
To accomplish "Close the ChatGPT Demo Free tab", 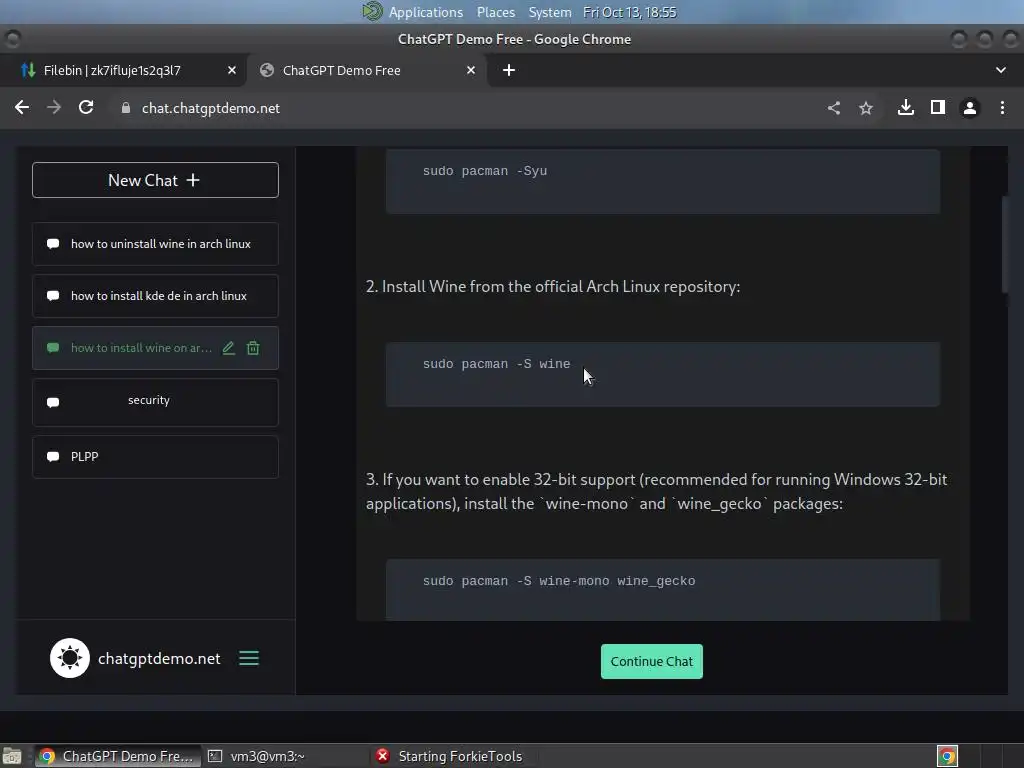I will 471,71.
